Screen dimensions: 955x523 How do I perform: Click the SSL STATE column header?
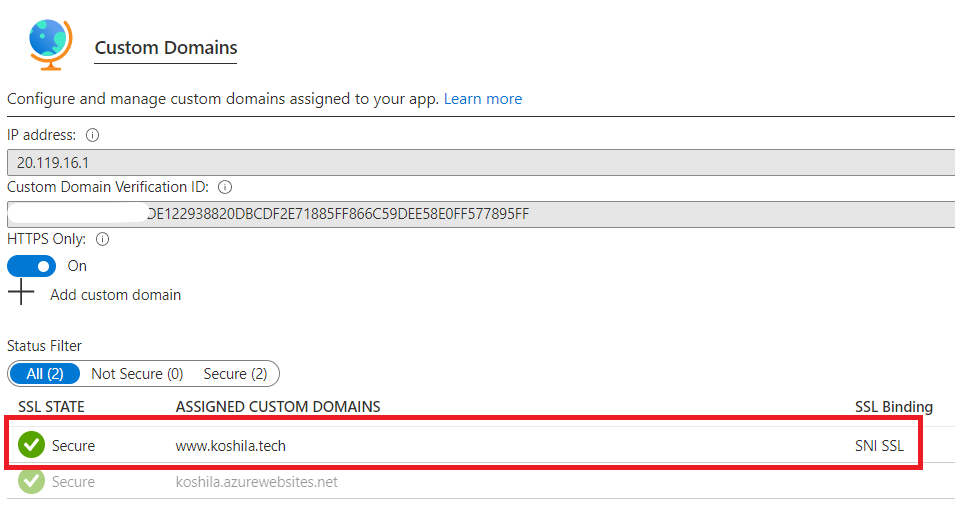51,407
